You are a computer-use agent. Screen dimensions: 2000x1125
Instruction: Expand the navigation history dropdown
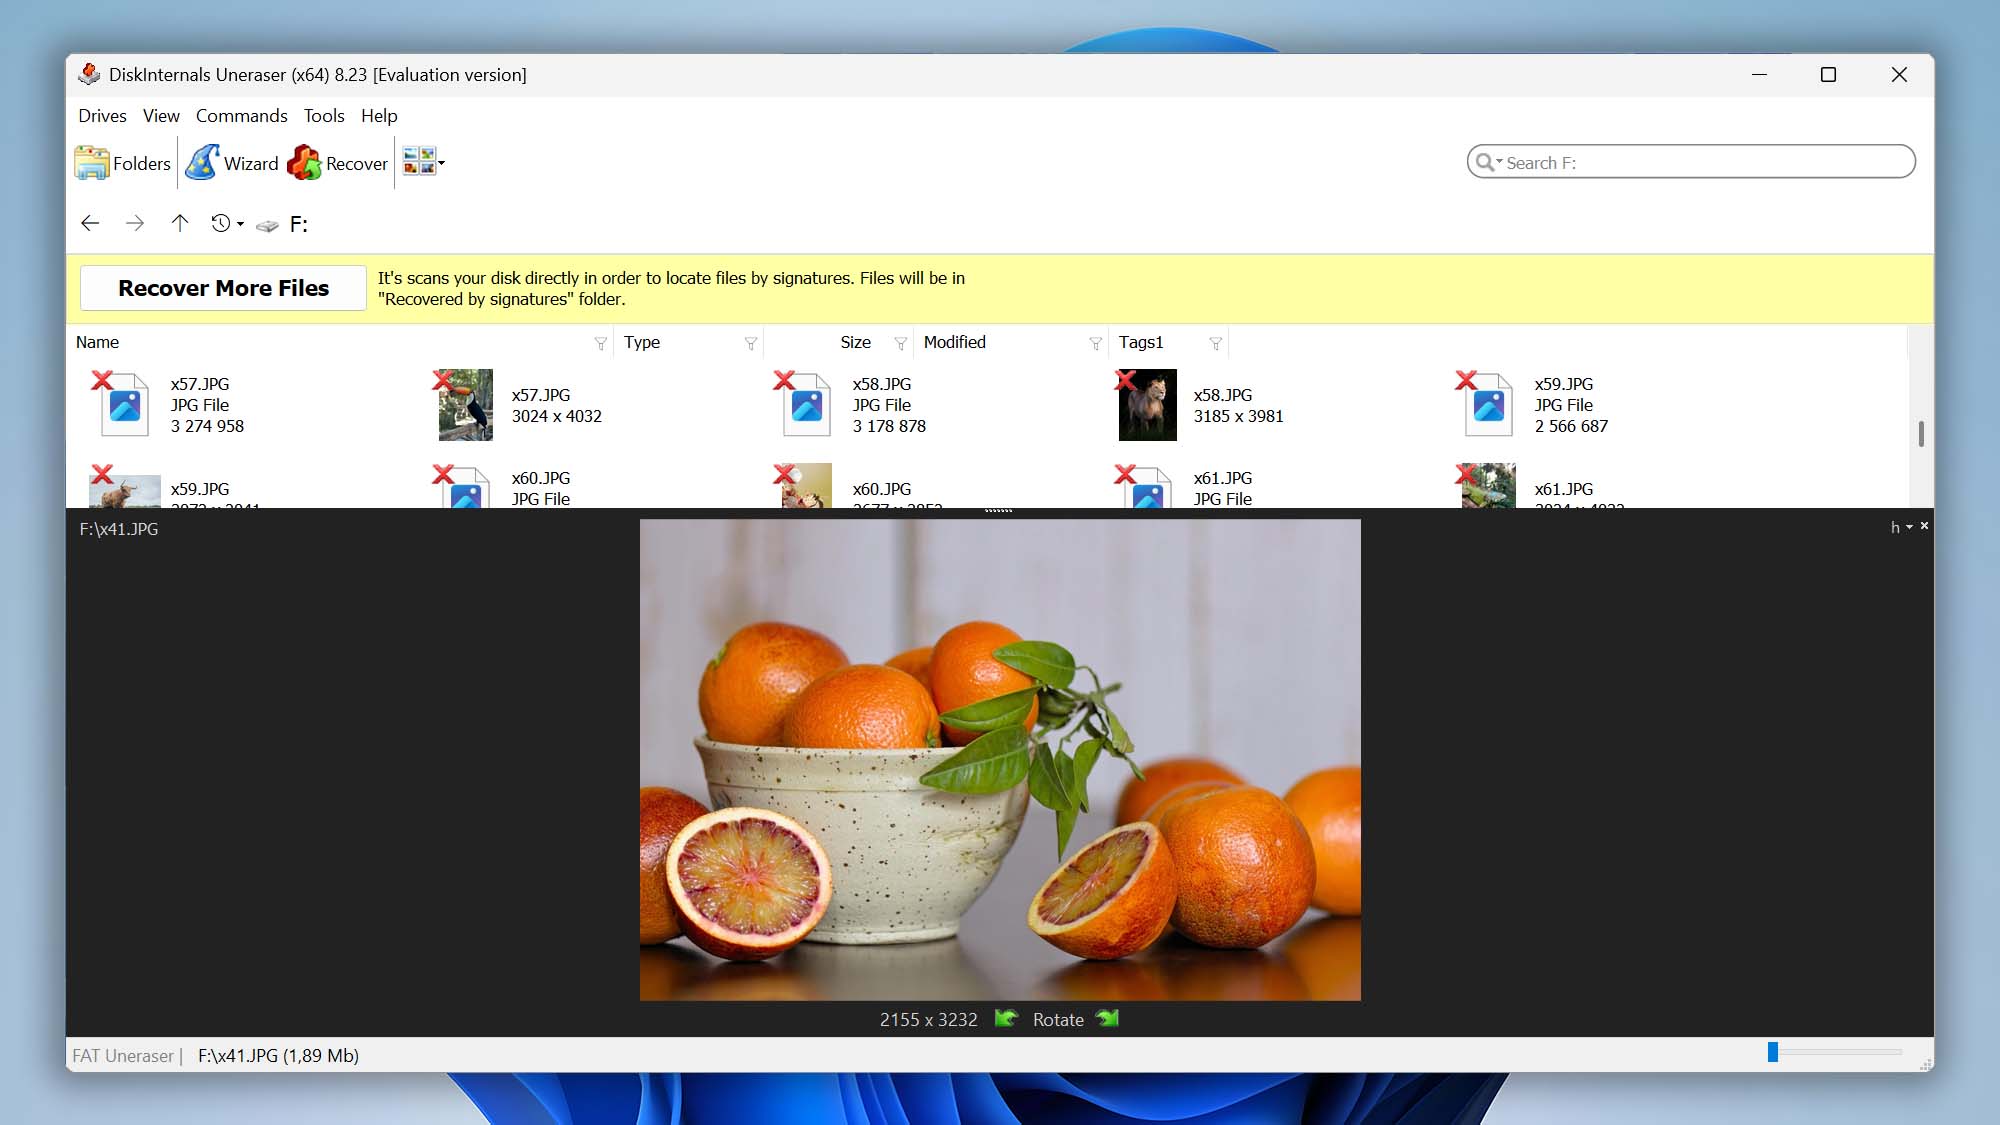click(x=240, y=224)
